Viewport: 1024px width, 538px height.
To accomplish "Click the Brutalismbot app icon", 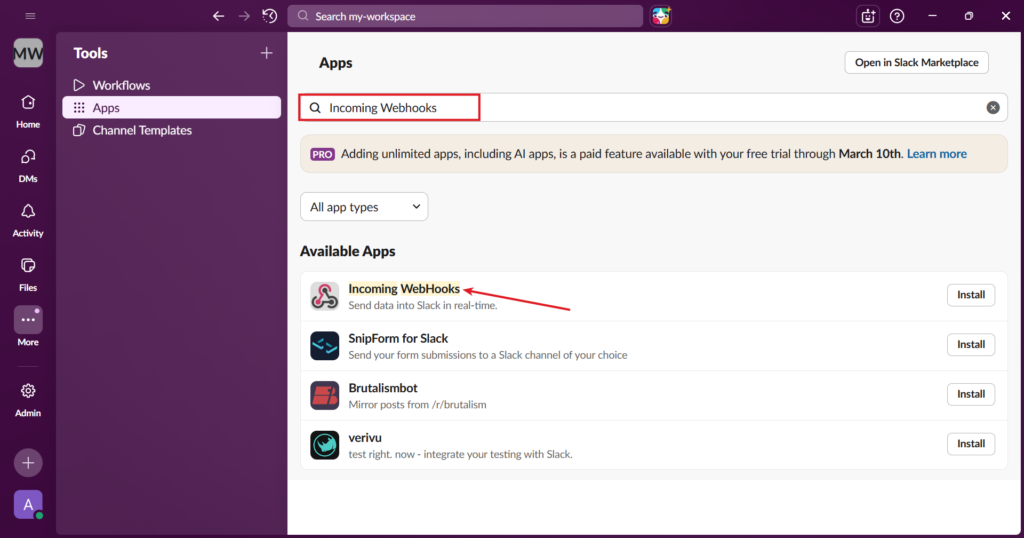I will [x=325, y=396].
